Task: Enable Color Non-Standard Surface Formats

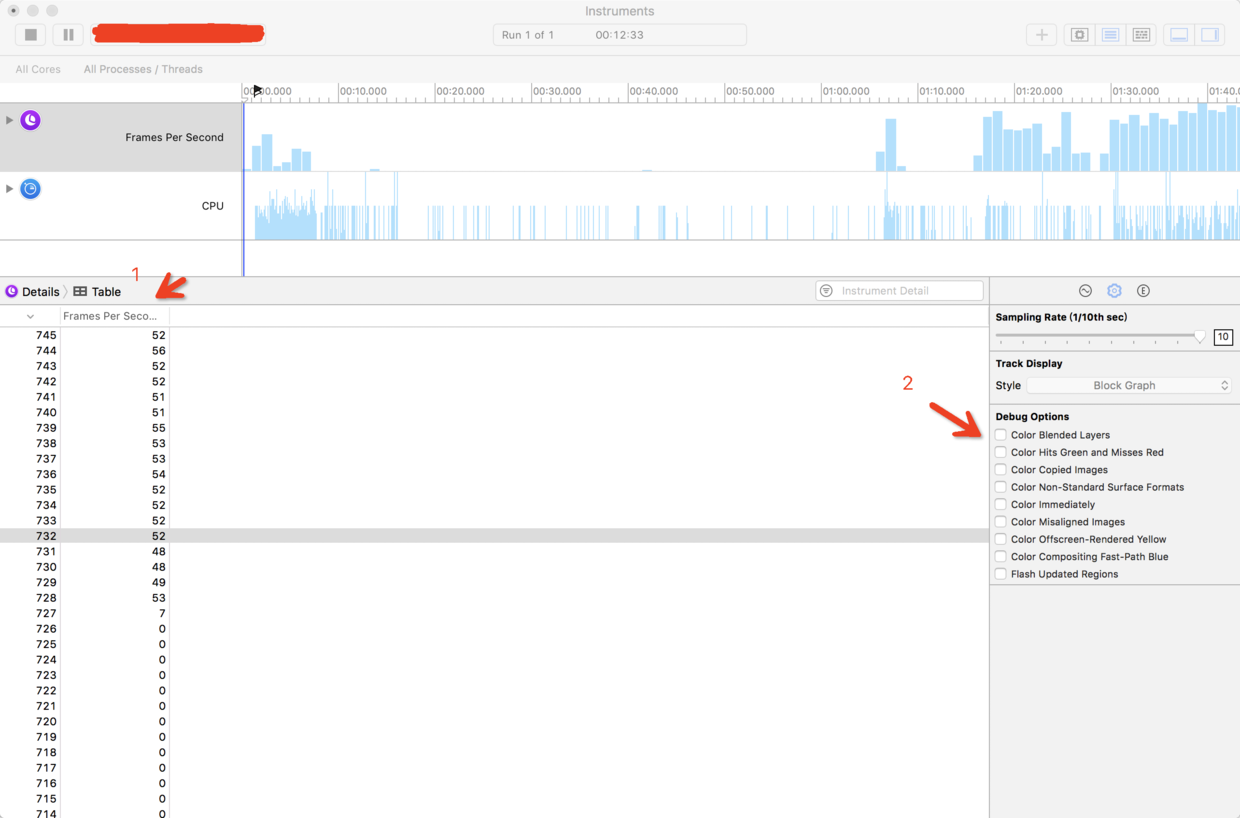Action: coord(1001,487)
